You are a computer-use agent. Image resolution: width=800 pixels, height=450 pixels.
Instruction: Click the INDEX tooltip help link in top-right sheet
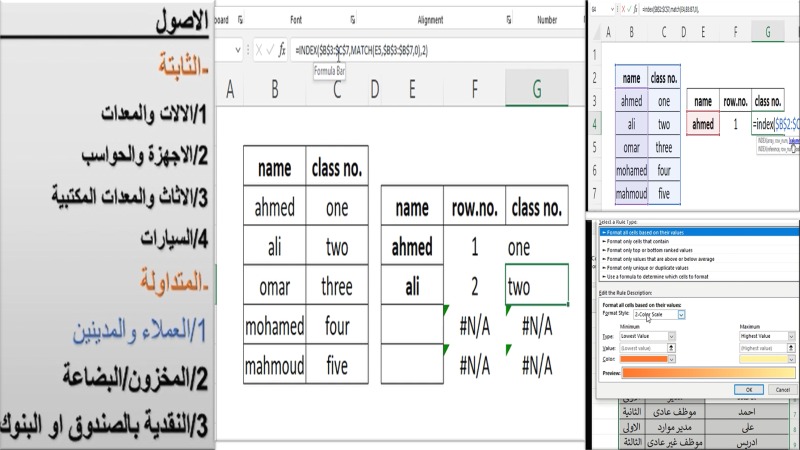794,140
